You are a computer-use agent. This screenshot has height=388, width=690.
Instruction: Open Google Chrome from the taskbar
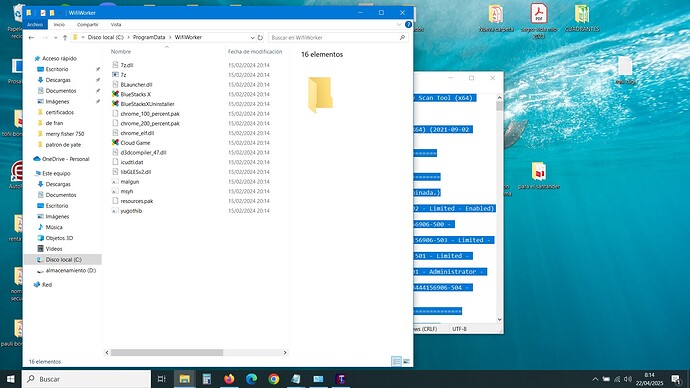click(274, 379)
